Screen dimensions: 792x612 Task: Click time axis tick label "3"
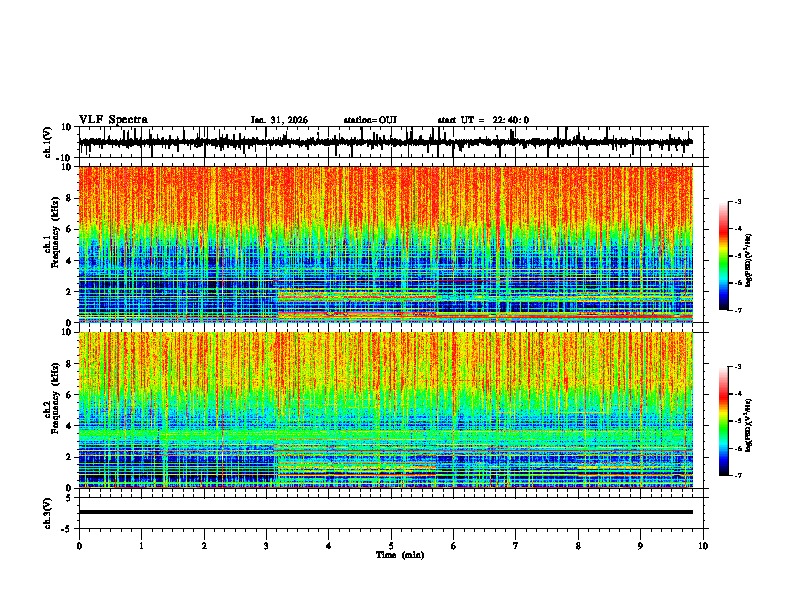click(266, 546)
